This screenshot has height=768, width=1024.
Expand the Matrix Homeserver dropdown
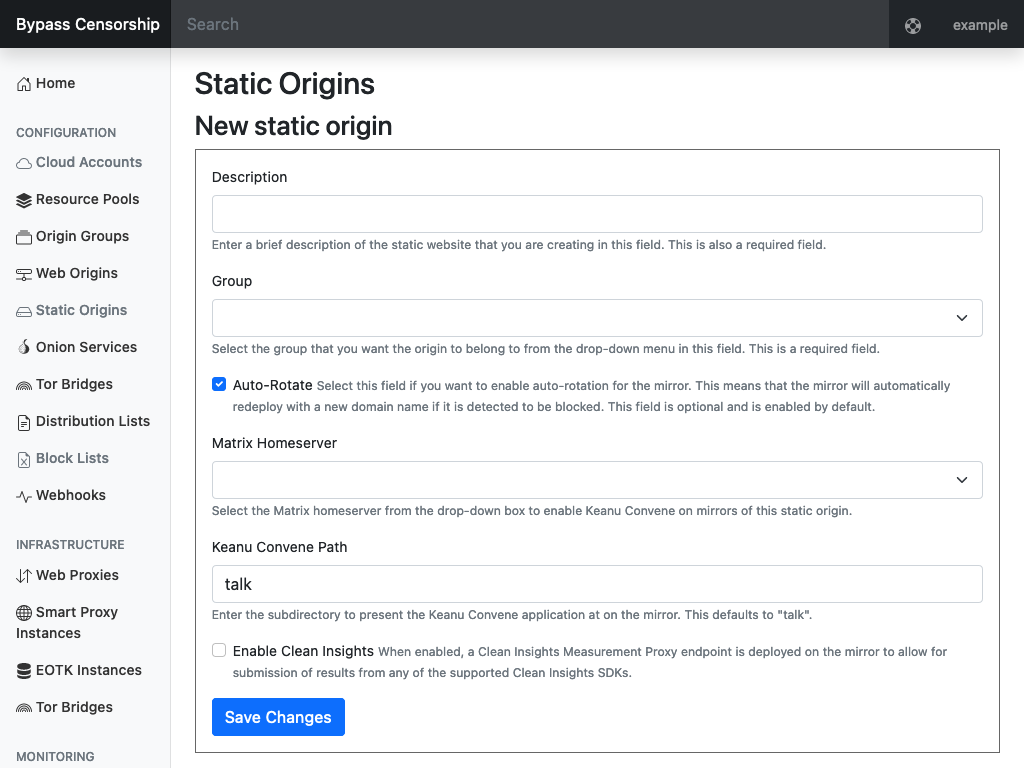(597, 480)
